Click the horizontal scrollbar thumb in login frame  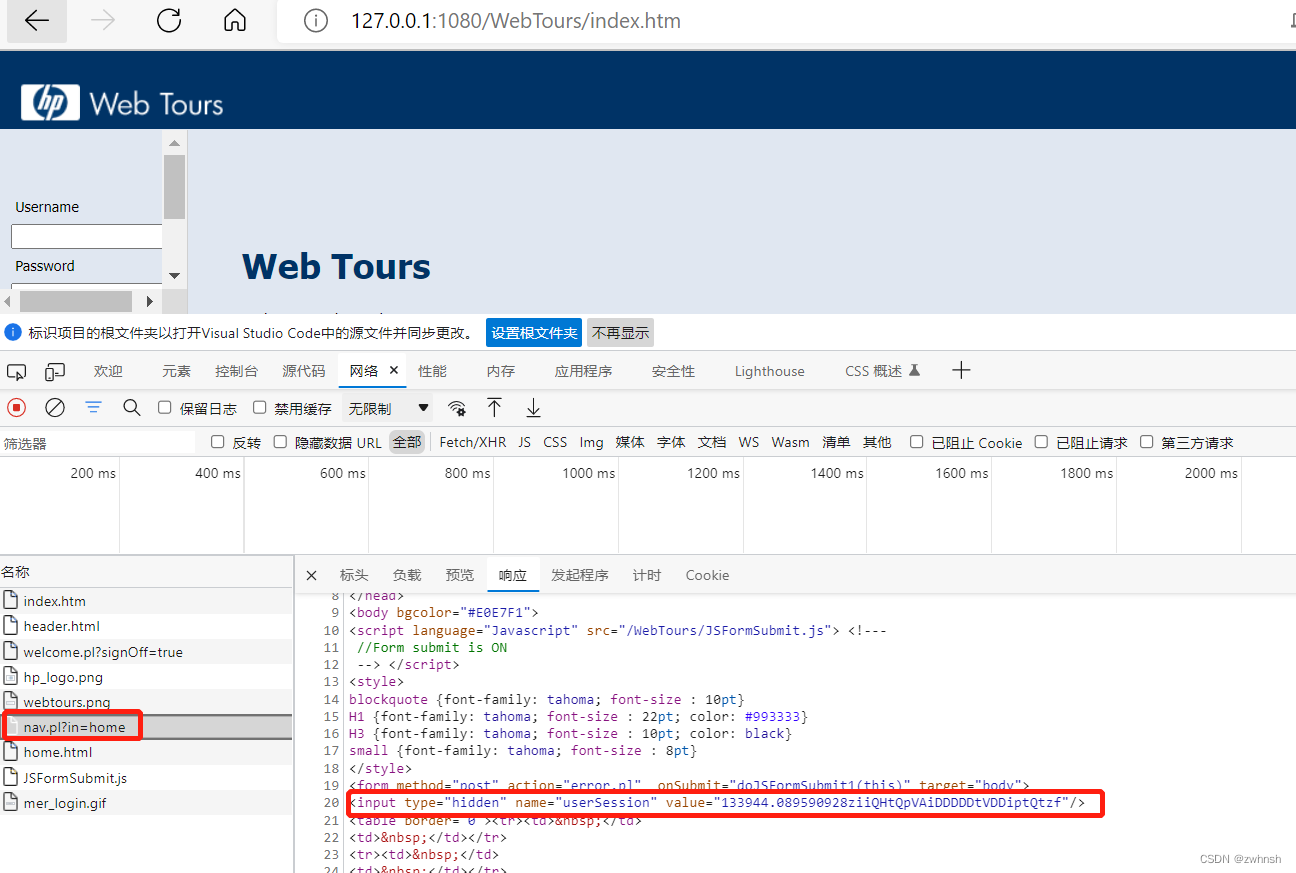76,301
